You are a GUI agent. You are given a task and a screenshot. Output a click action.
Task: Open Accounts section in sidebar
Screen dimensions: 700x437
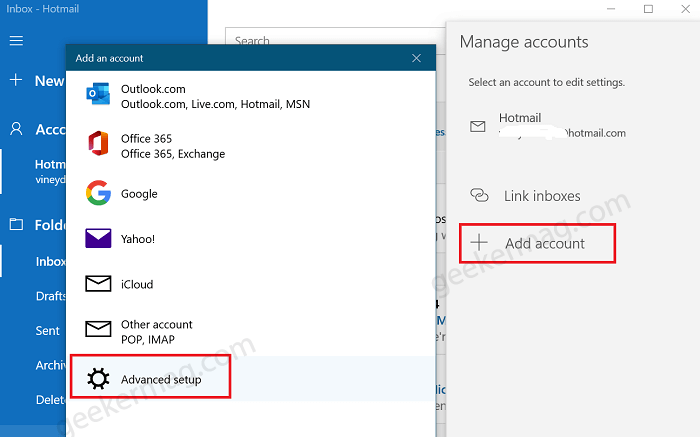[50, 129]
